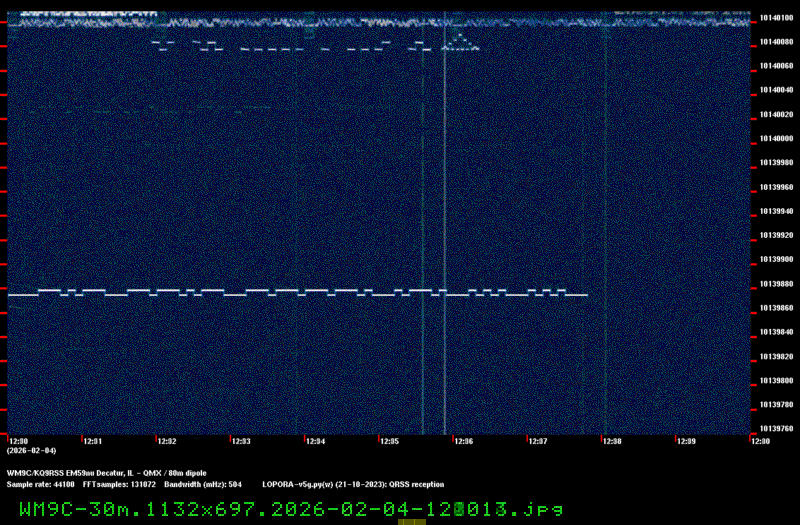Select the 12:05 time tick label

[389, 441]
